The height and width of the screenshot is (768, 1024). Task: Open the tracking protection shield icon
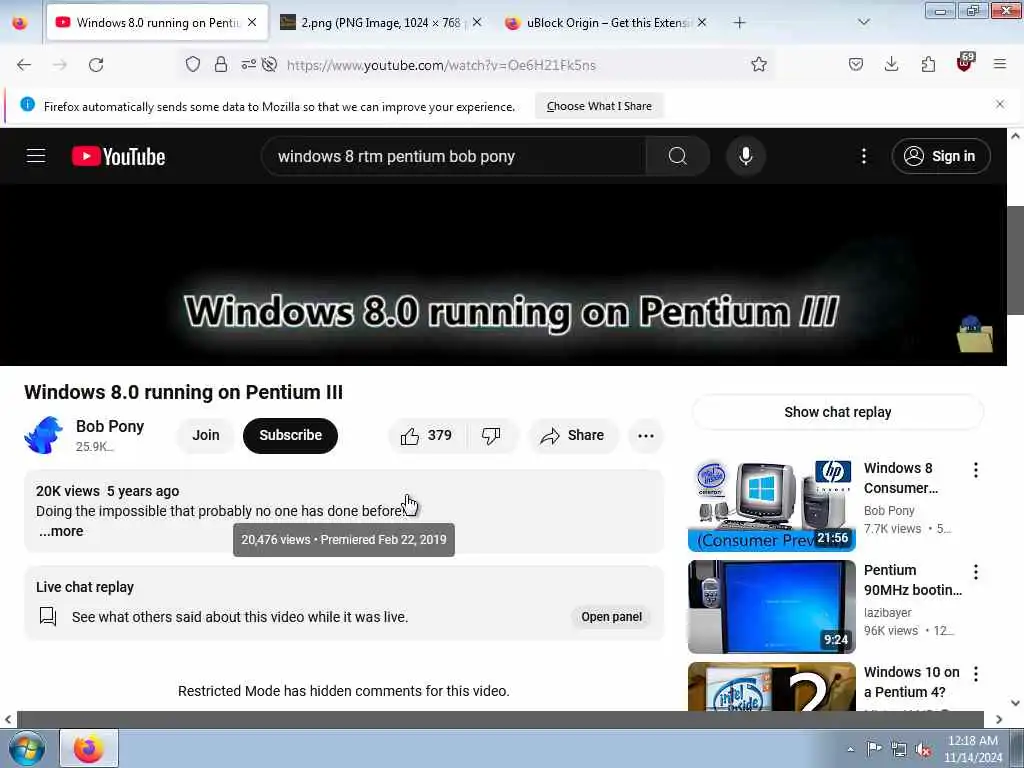click(x=193, y=64)
